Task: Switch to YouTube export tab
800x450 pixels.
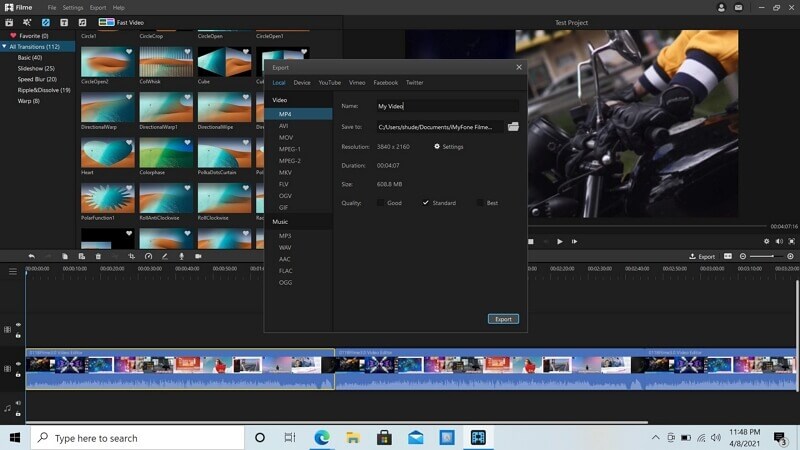Action: click(x=330, y=82)
